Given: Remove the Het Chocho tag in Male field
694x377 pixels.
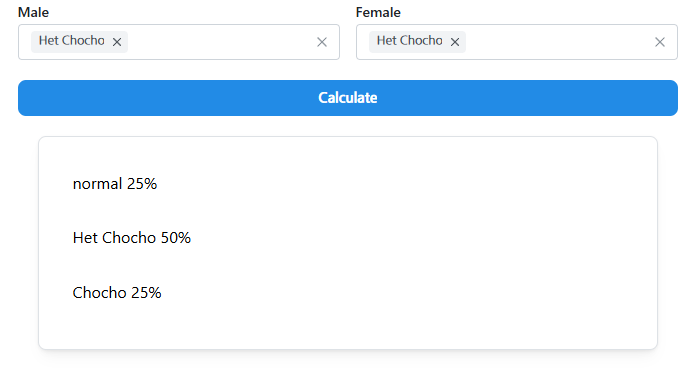Looking at the screenshot, I should coord(117,42).
